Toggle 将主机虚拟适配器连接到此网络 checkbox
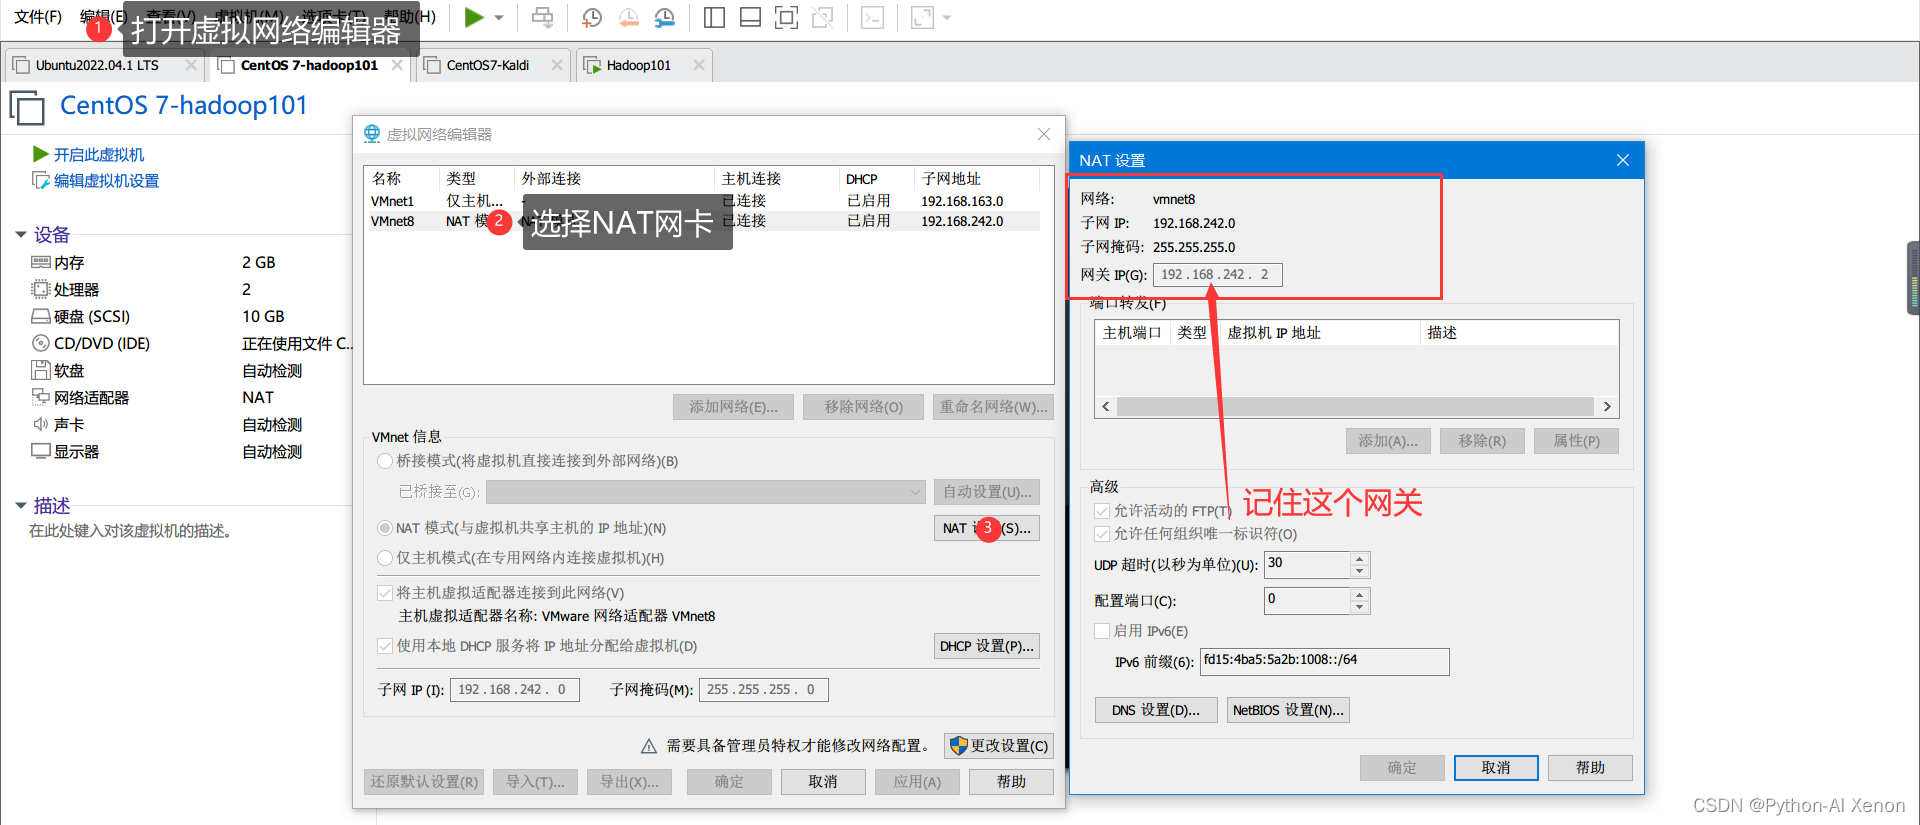 (x=385, y=593)
